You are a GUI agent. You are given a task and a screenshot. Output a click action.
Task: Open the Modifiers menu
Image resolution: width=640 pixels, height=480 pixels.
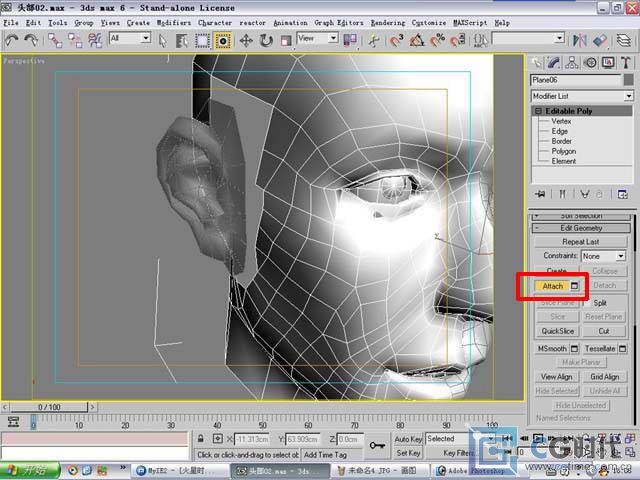[174, 23]
